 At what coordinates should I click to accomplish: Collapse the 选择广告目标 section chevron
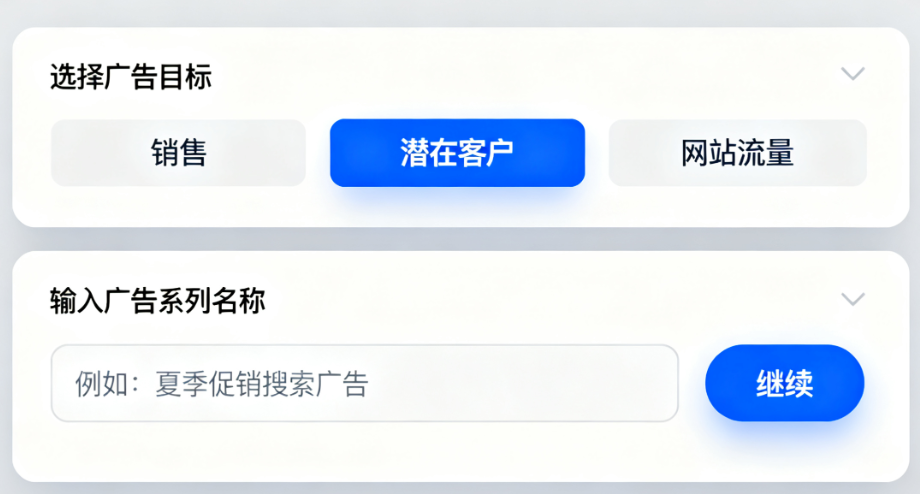(853, 74)
